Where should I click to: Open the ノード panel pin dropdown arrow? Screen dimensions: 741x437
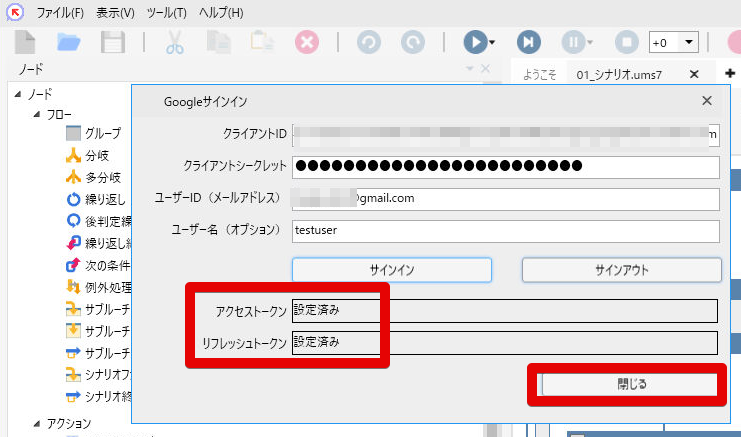click(x=469, y=69)
